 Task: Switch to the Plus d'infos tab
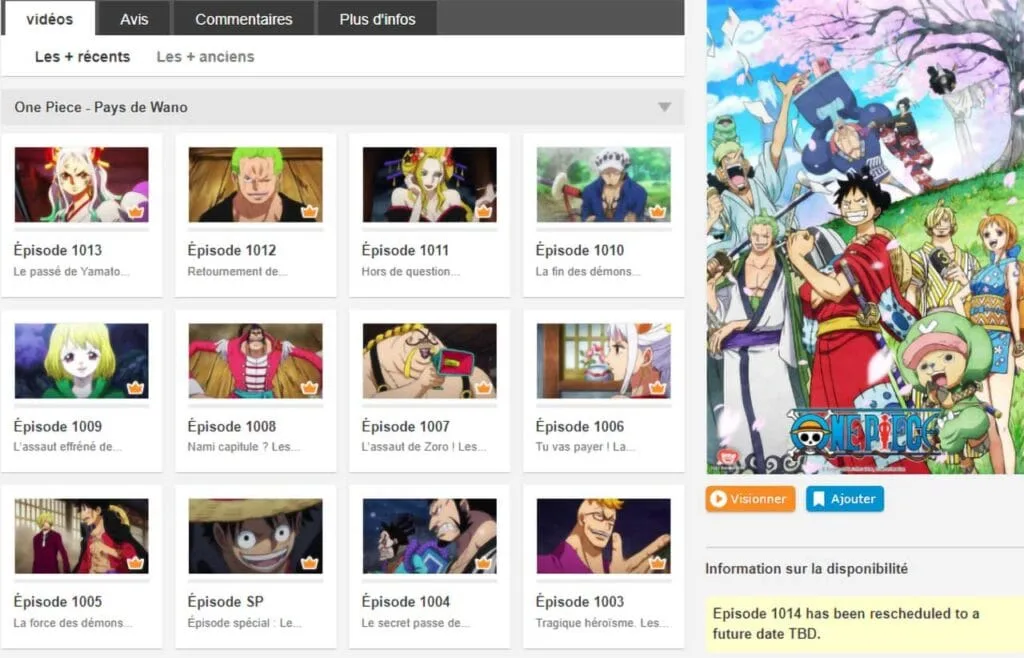pyautogui.click(x=377, y=19)
